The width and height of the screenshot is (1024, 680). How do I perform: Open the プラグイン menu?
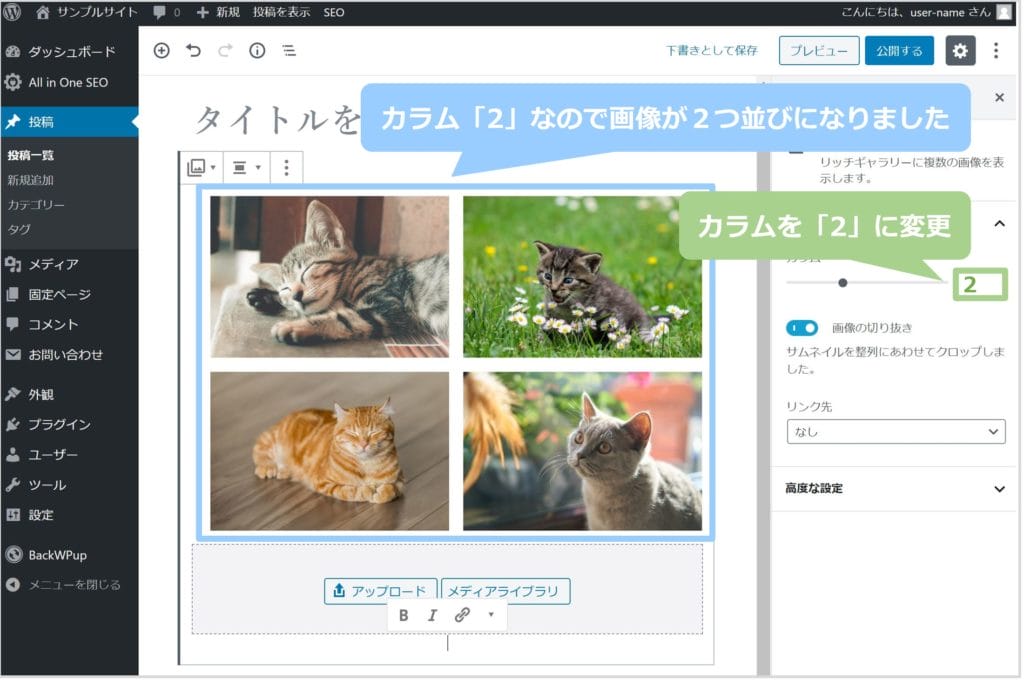59,424
